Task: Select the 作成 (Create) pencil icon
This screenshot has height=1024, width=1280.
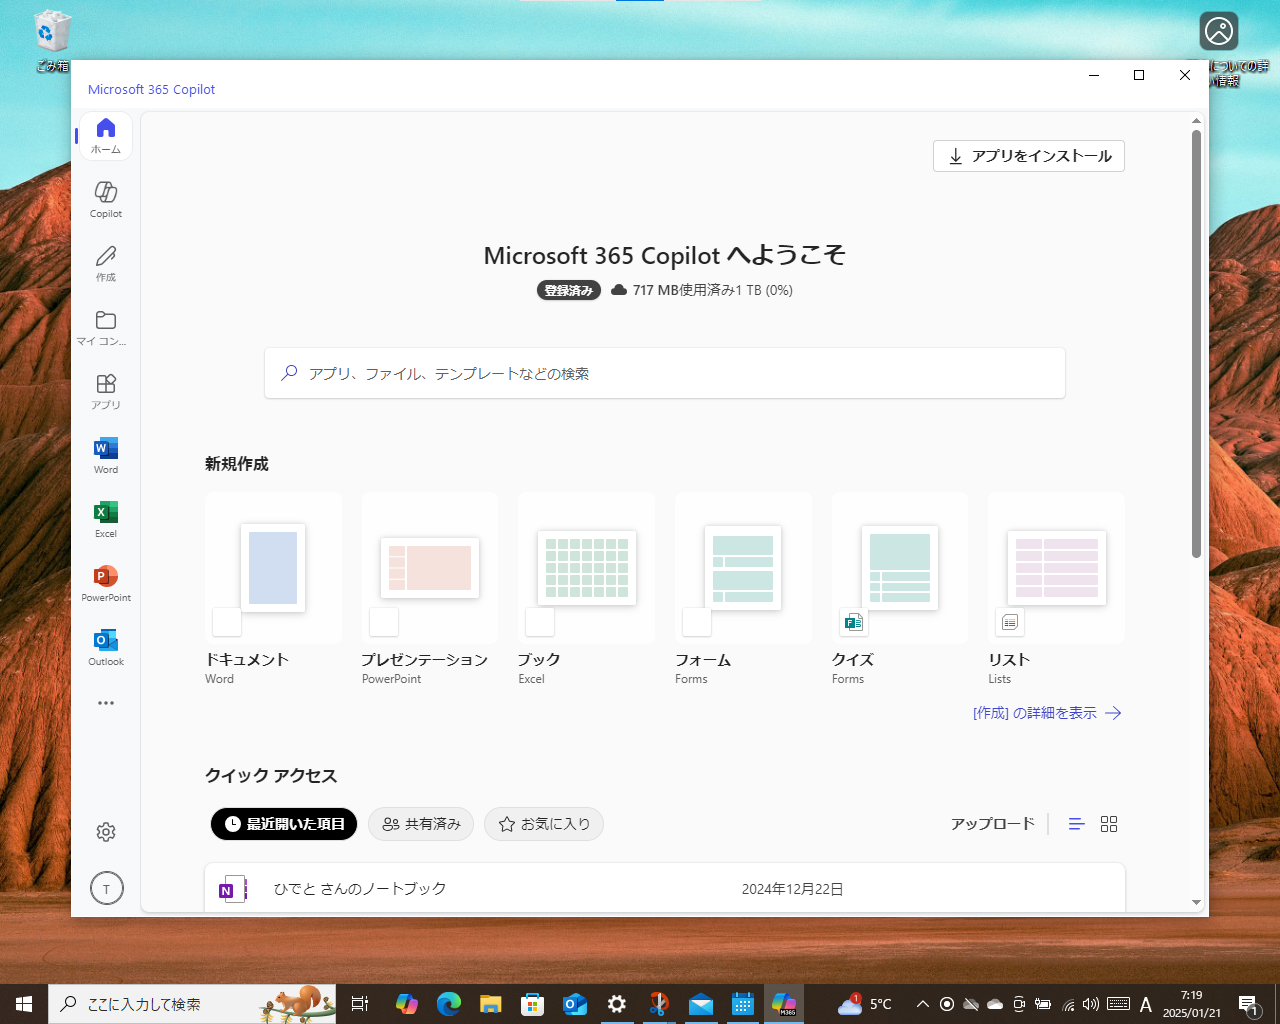Action: coord(105,261)
